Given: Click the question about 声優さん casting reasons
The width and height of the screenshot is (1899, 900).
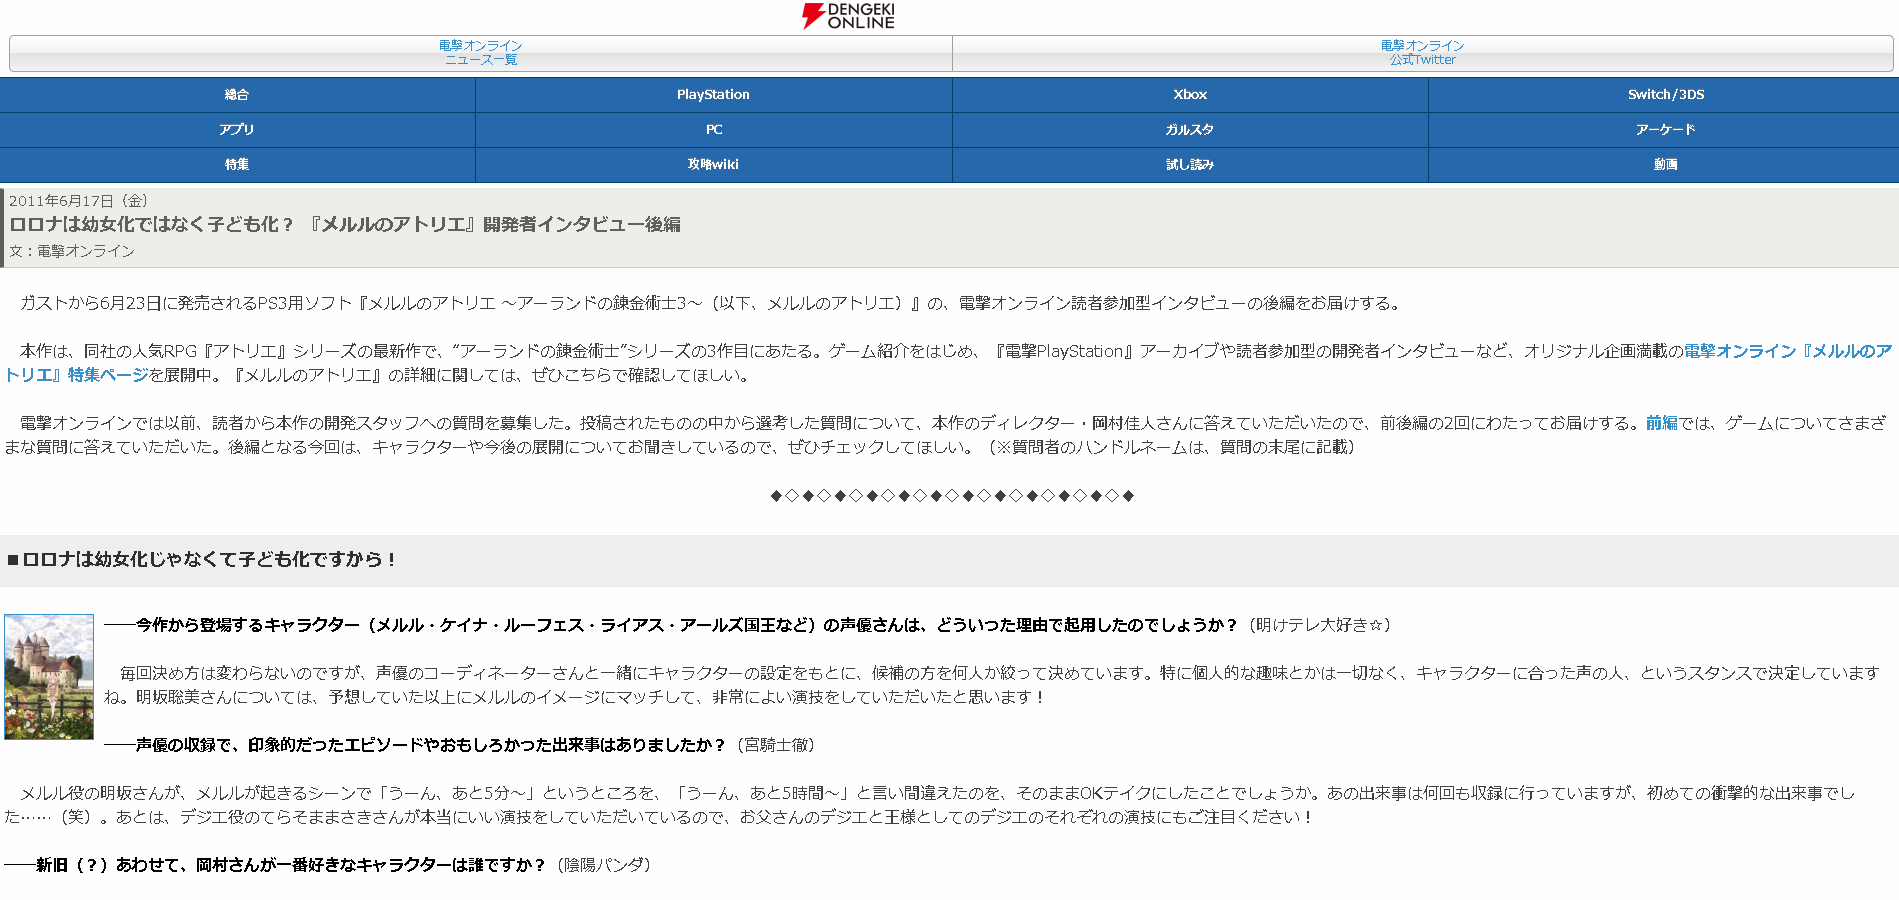Looking at the screenshot, I should [671, 625].
